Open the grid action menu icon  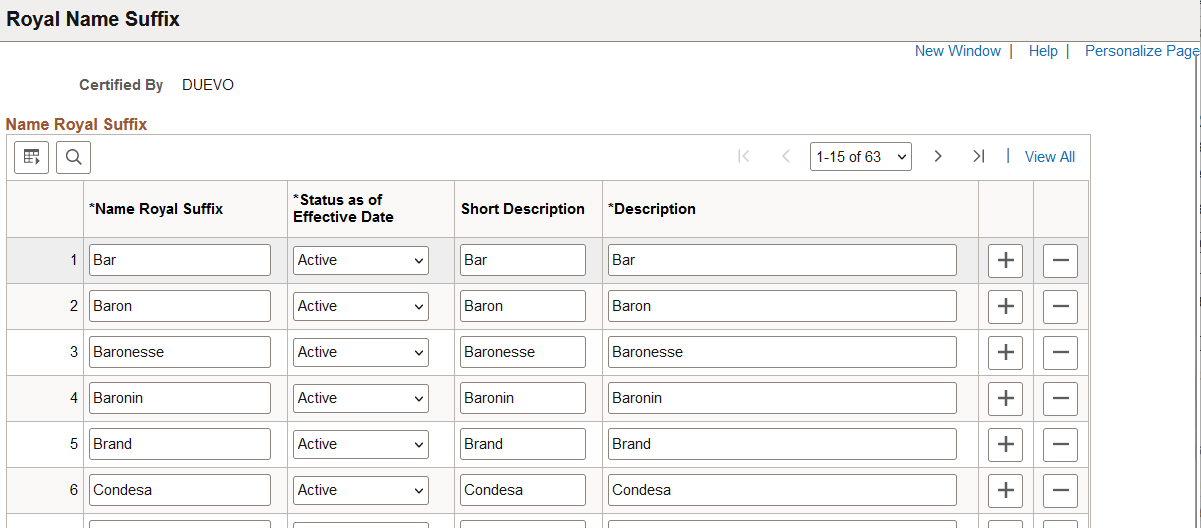click(x=32, y=157)
